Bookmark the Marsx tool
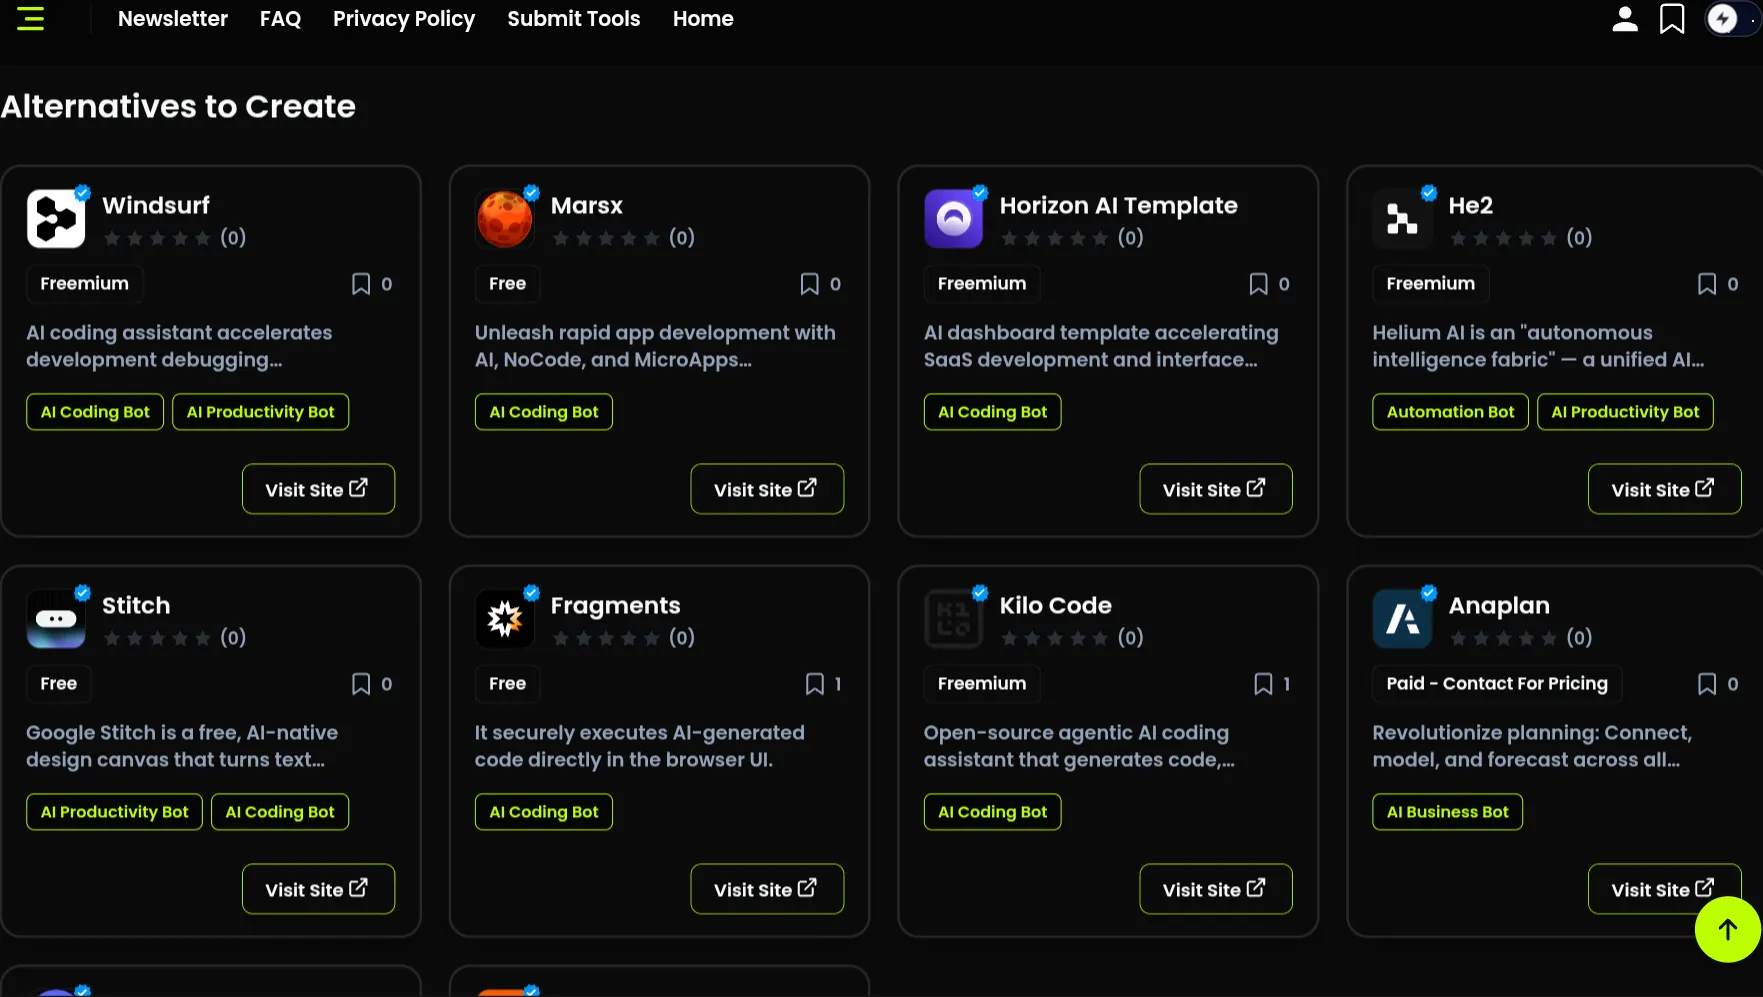This screenshot has height=997, width=1763. click(810, 284)
